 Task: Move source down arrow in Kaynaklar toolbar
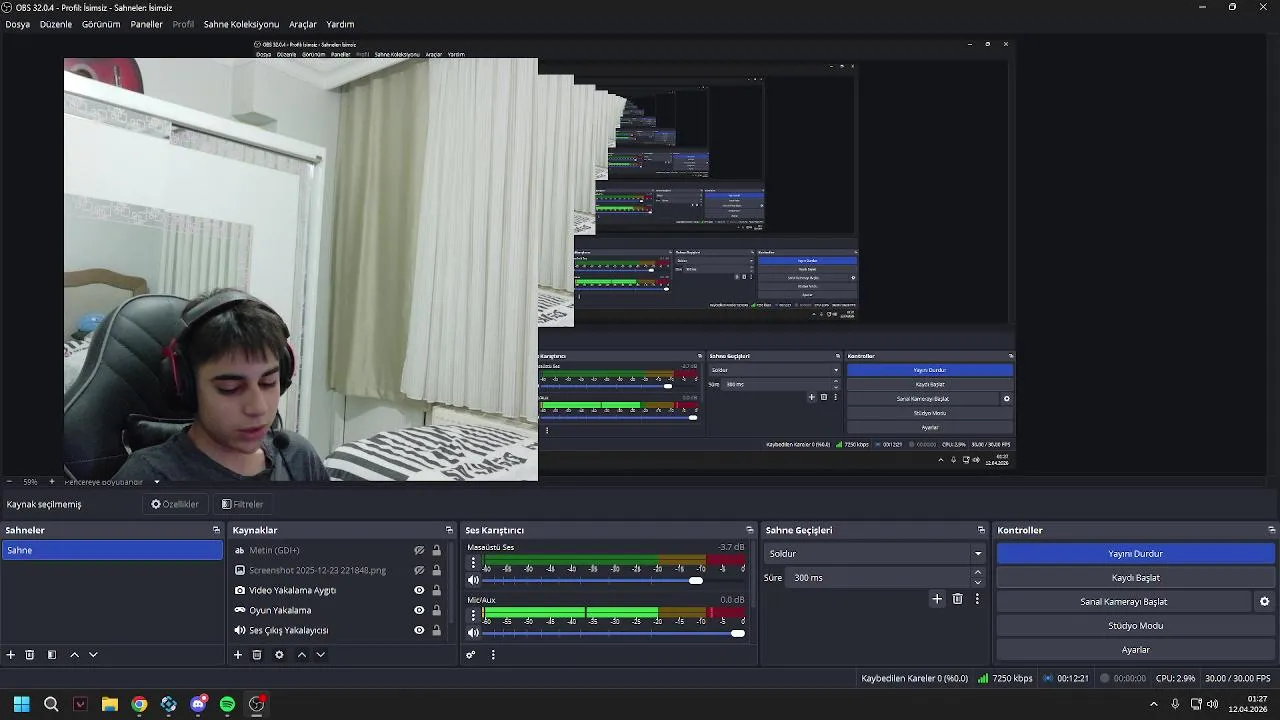pos(321,655)
